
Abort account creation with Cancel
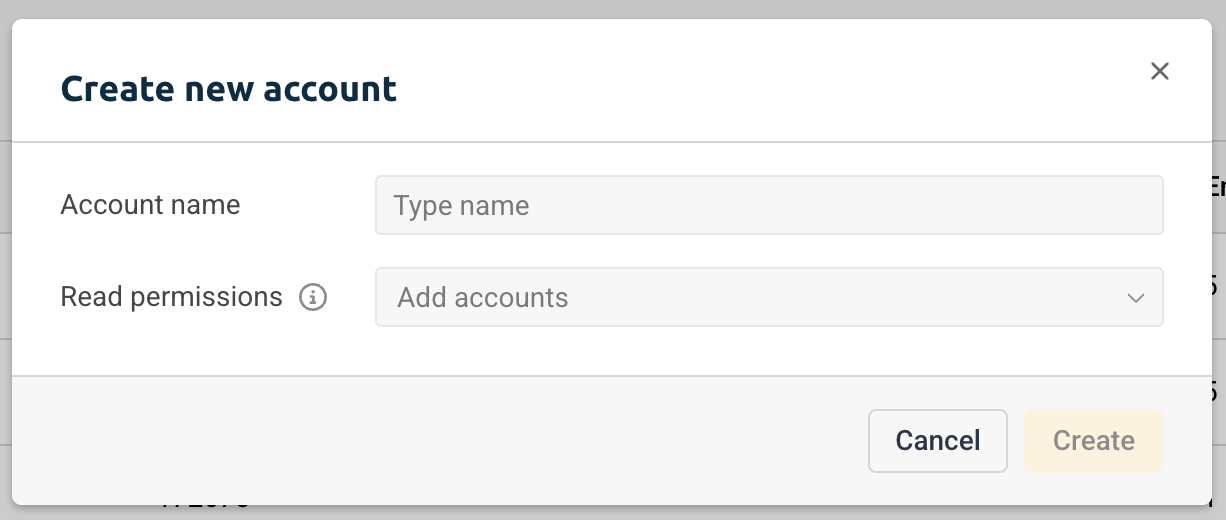(x=938, y=441)
